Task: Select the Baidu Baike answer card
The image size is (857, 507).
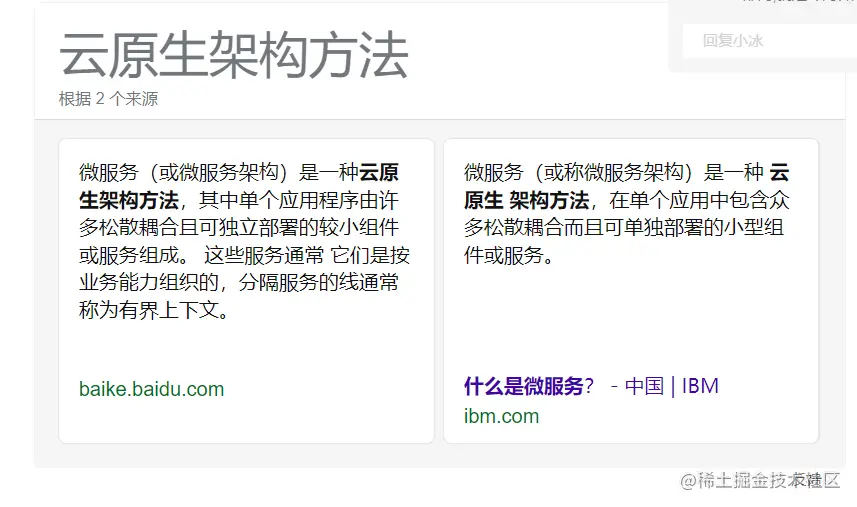Action: tap(246, 291)
